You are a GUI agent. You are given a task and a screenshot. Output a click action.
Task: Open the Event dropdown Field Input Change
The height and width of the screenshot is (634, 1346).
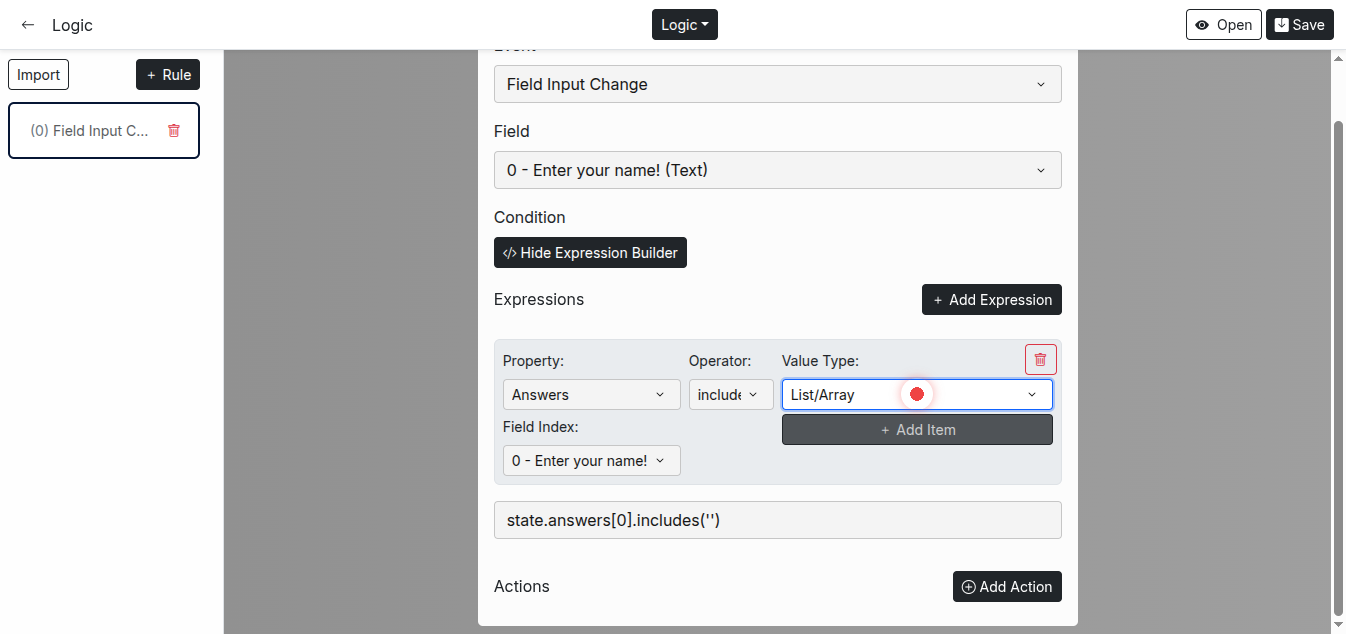click(777, 85)
